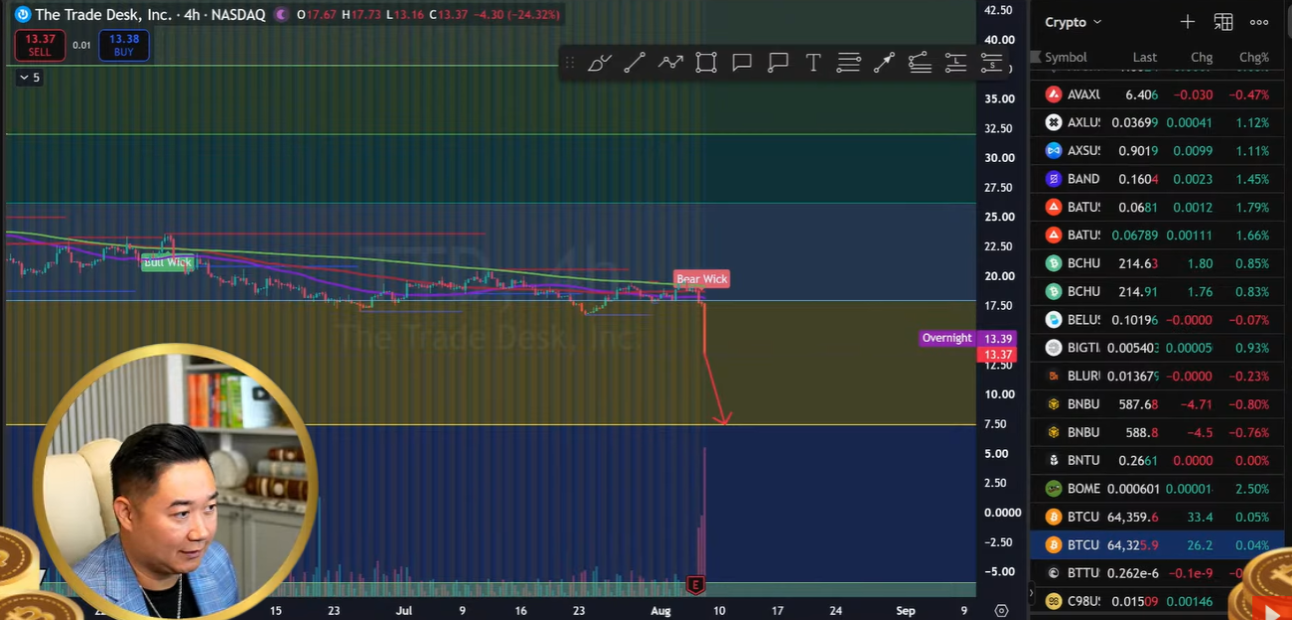The width and height of the screenshot is (1292, 620).
Task: Select the BTCU row showing 64,359.6
Action: coord(1157,517)
